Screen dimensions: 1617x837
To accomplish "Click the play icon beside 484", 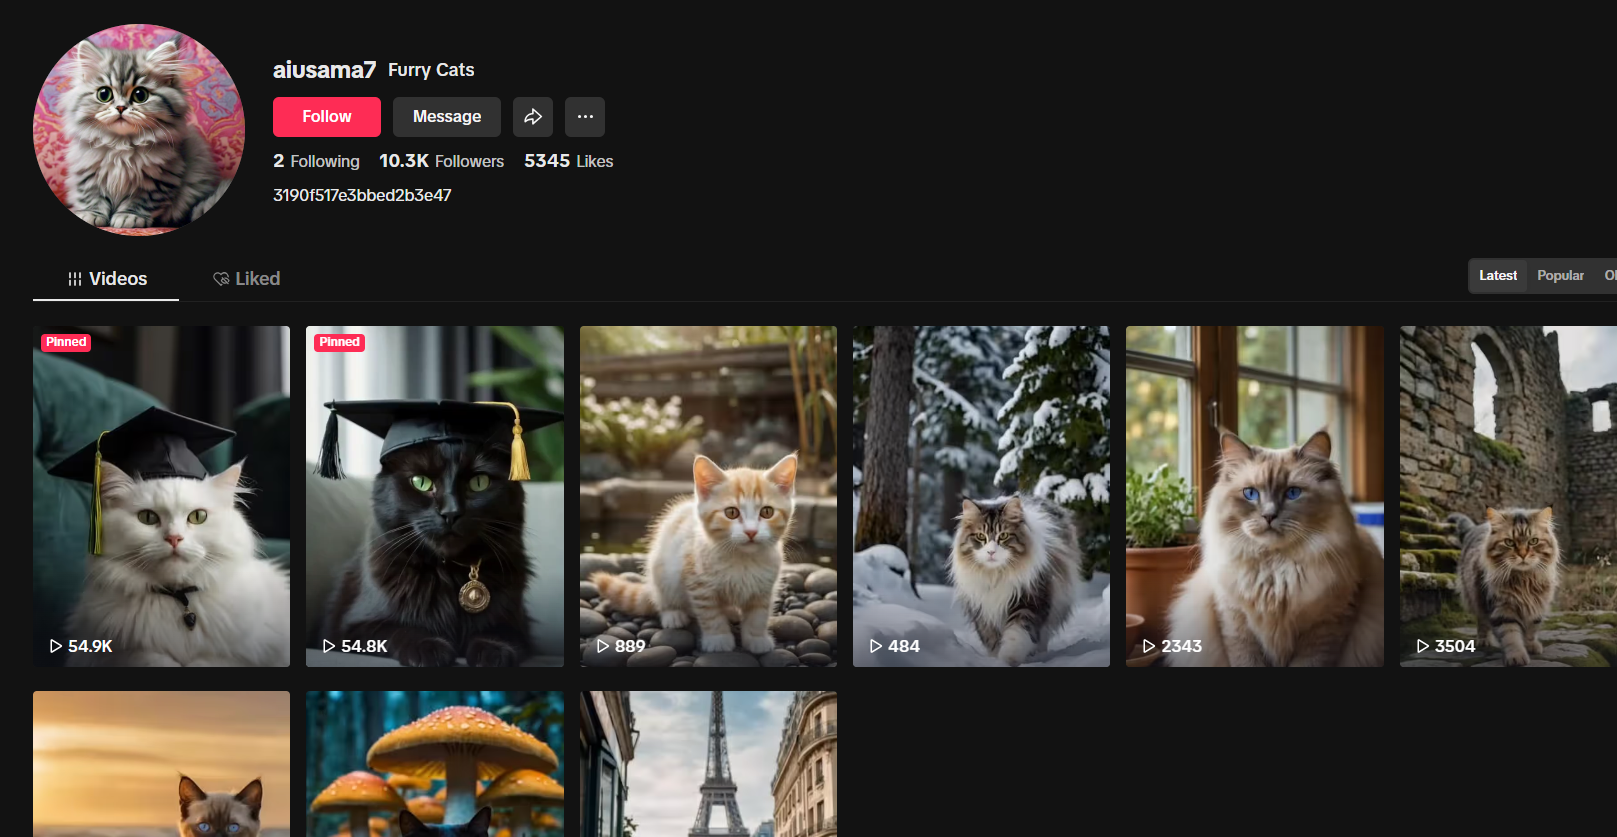I will click(x=876, y=646).
